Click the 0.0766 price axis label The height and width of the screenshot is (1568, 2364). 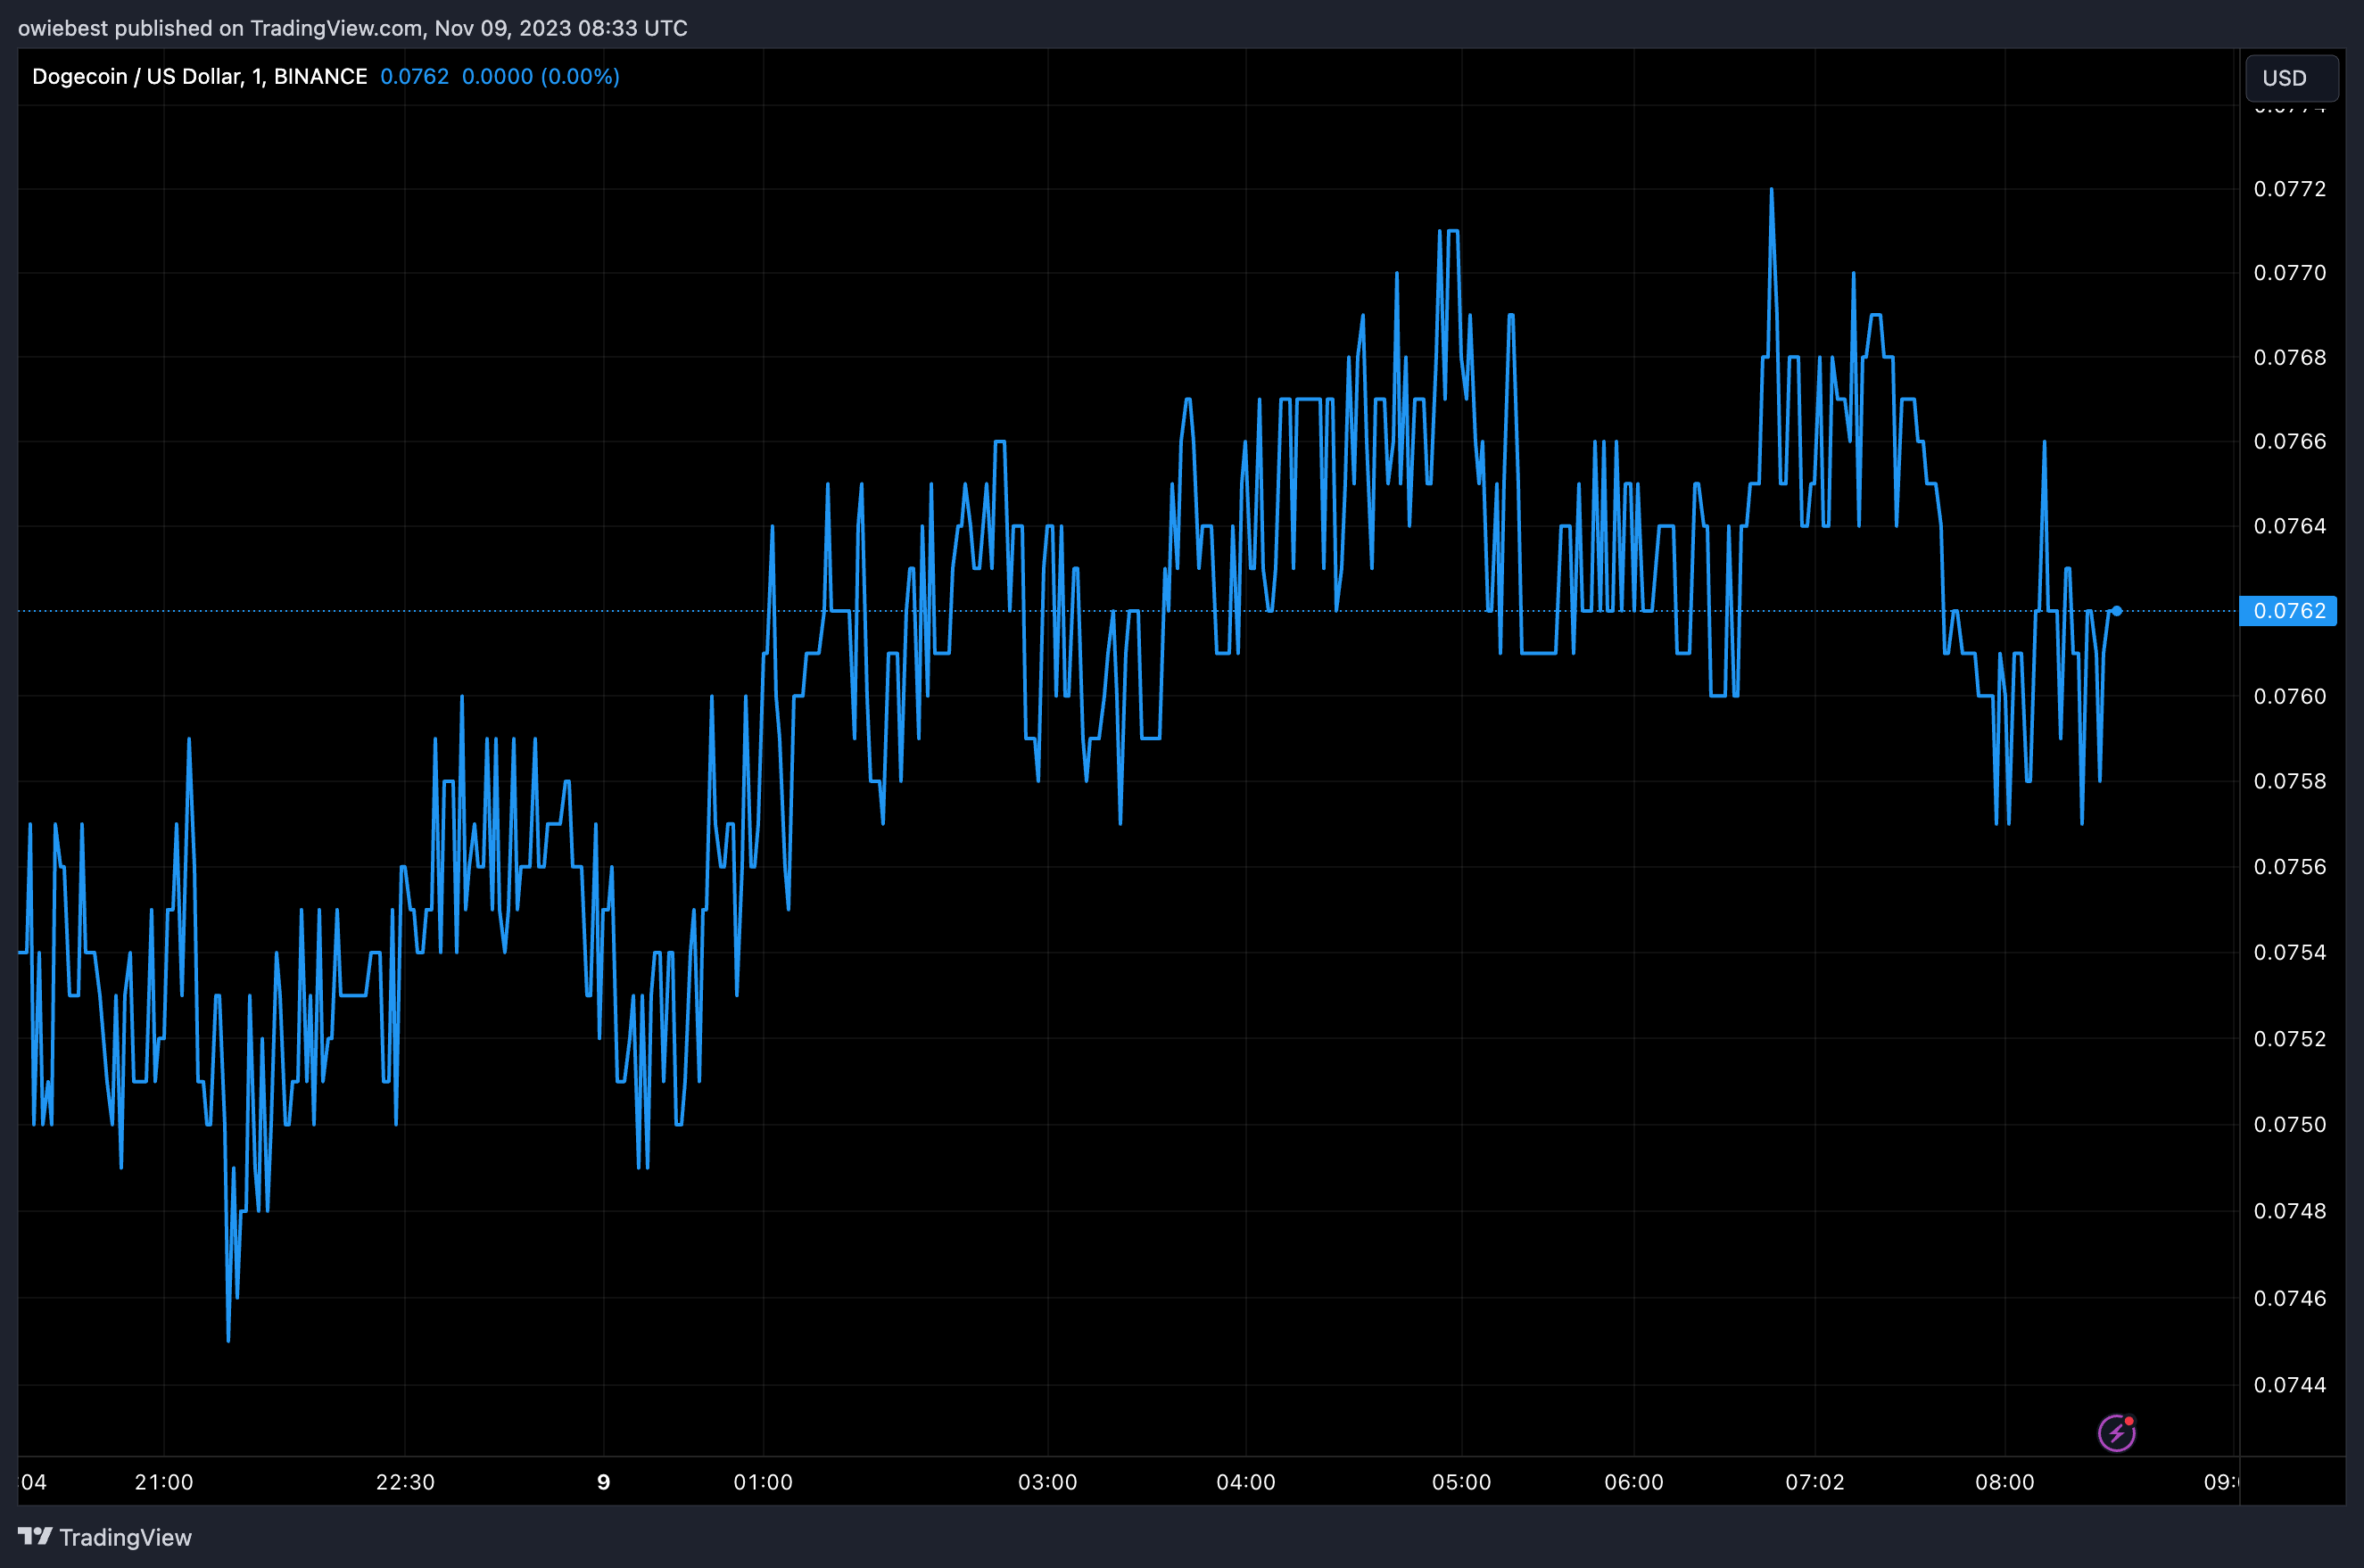2290,441
